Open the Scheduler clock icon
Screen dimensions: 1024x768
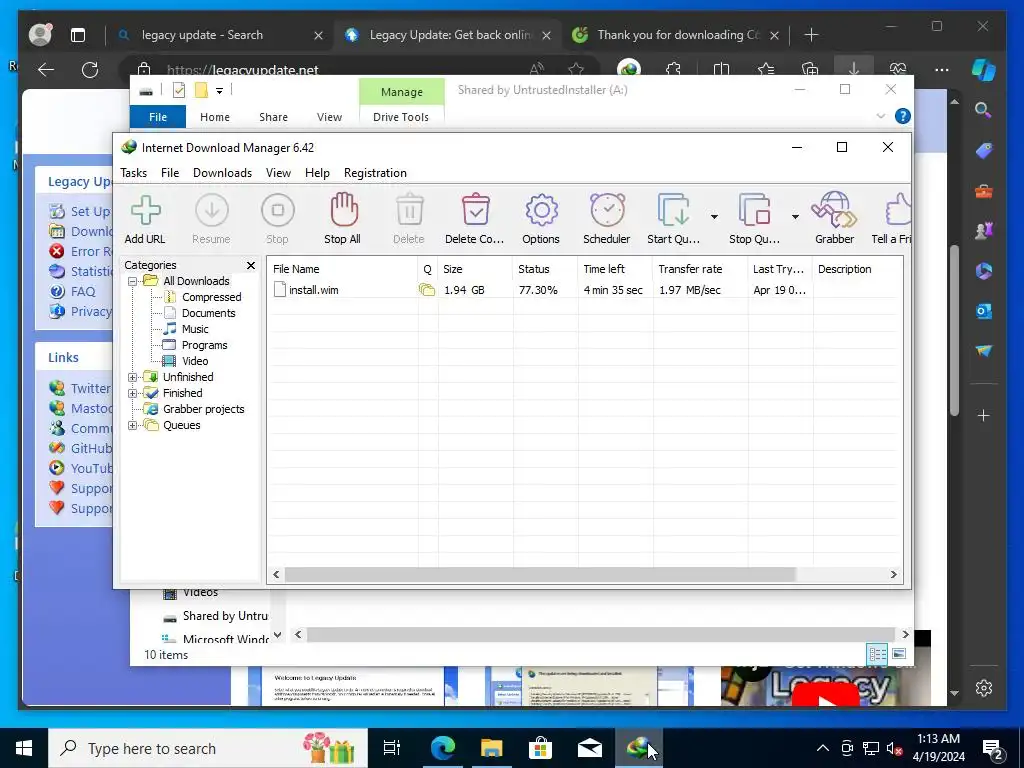click(607, 210)
